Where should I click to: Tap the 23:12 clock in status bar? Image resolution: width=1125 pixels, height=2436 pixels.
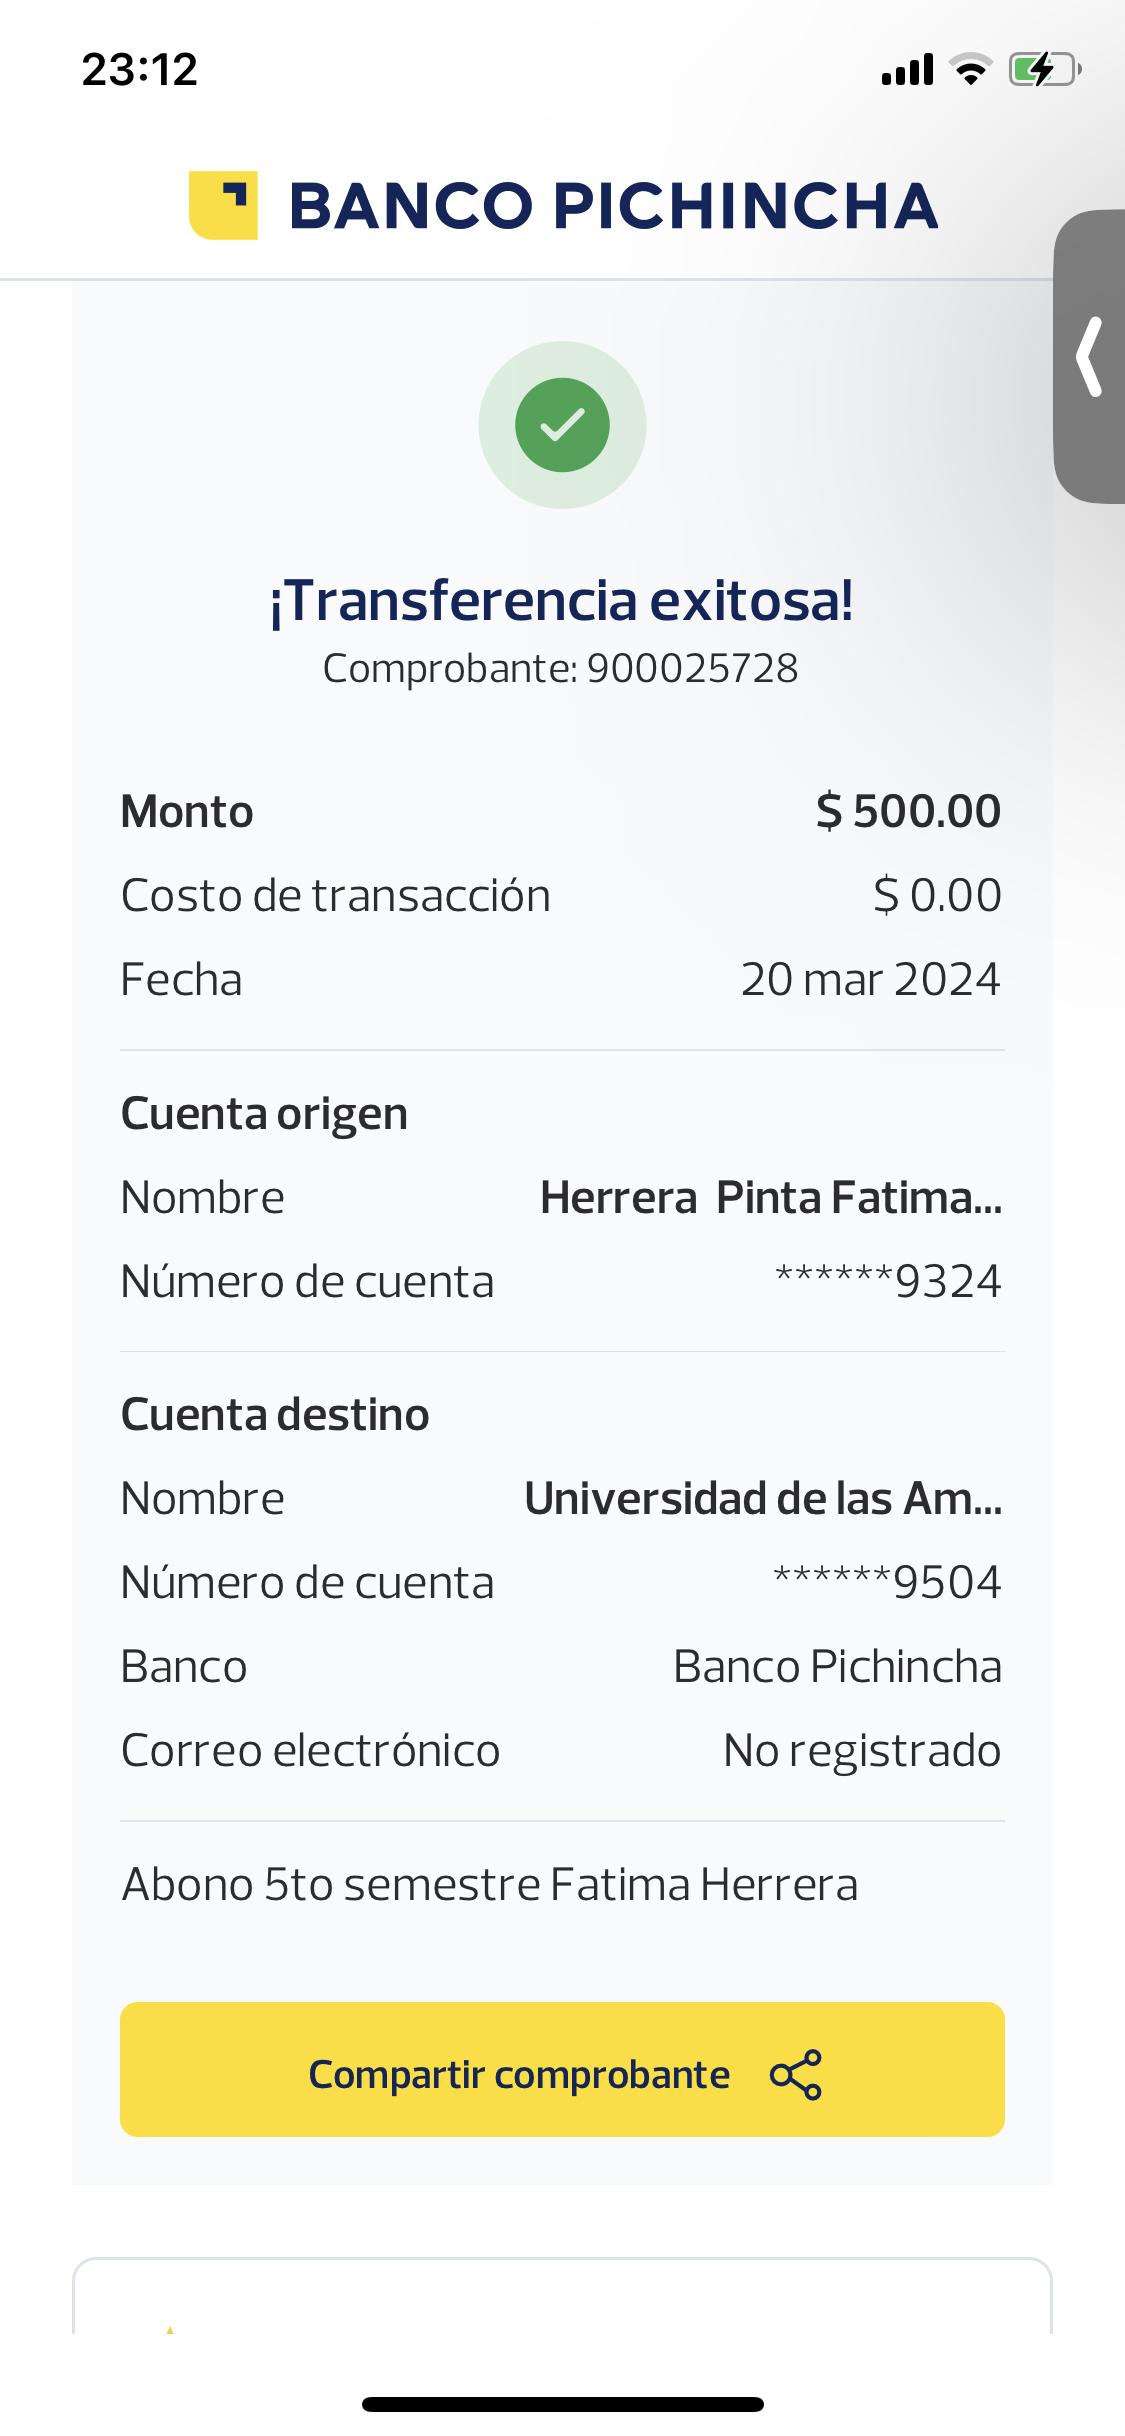pyautogui.click(x=140, y=70)
